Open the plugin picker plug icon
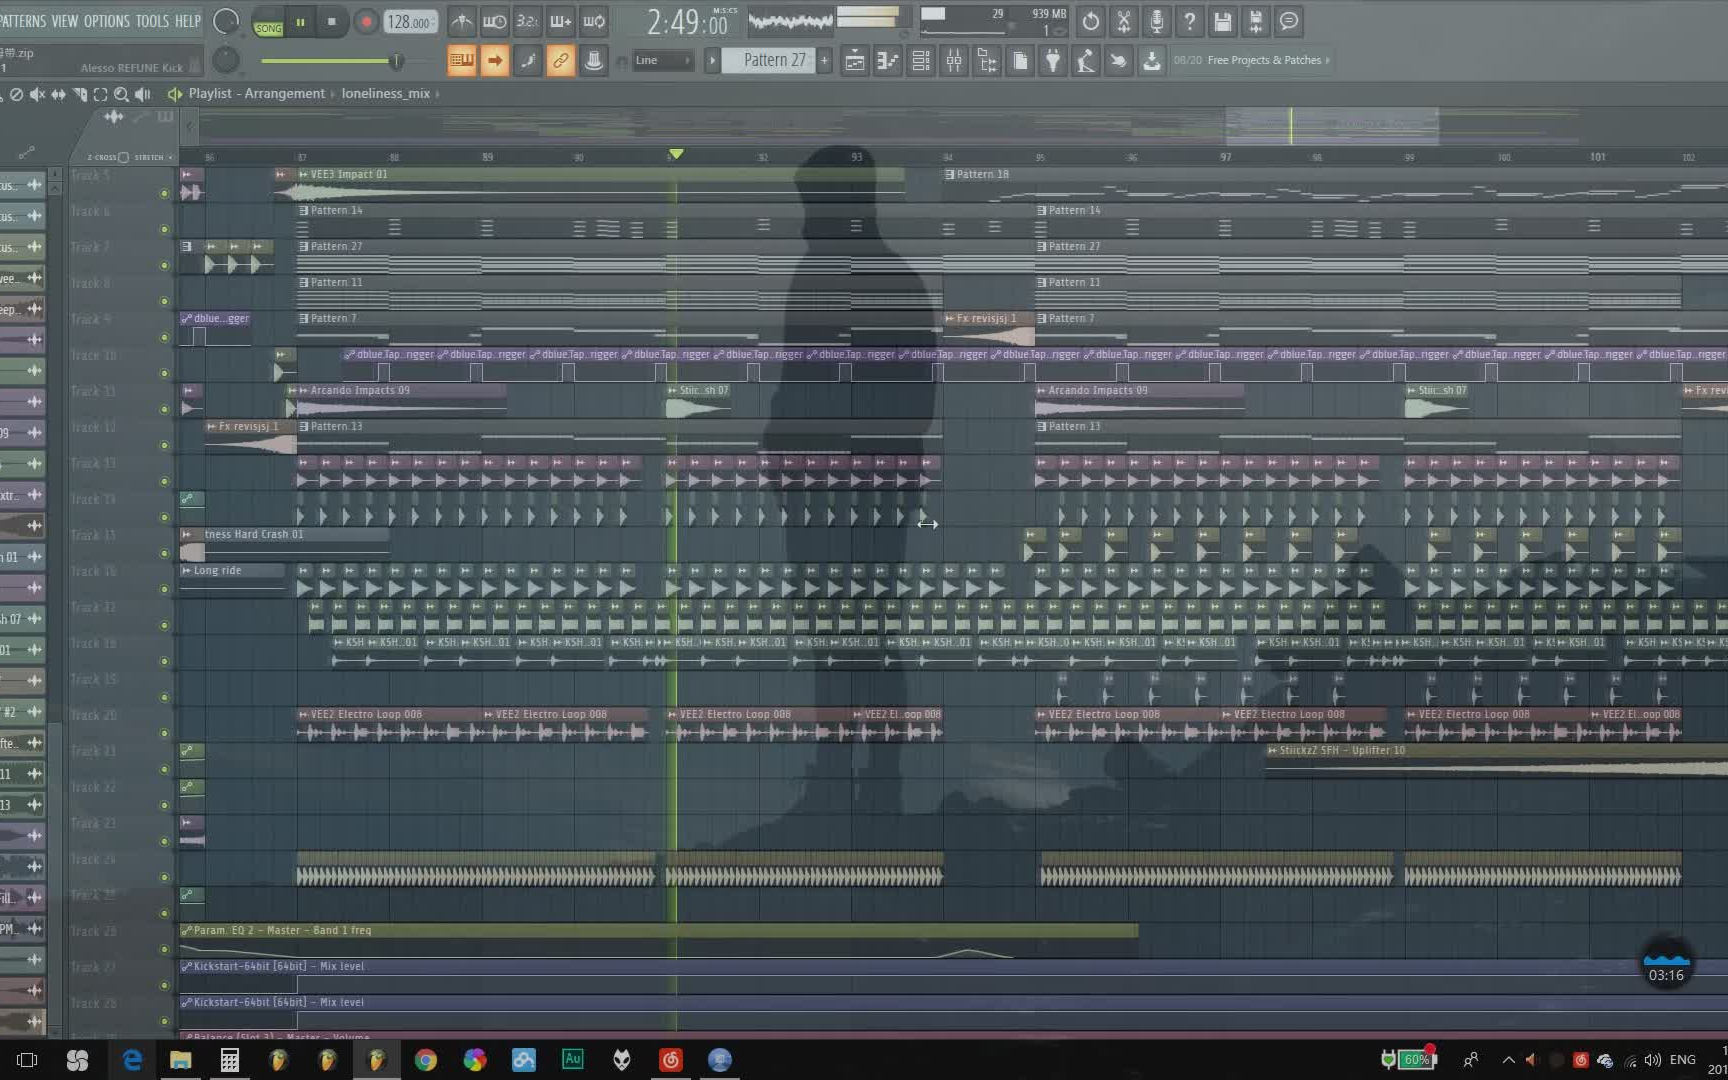The width and height of the screenshot is (1728, 1080). (x=1053, y=61)
